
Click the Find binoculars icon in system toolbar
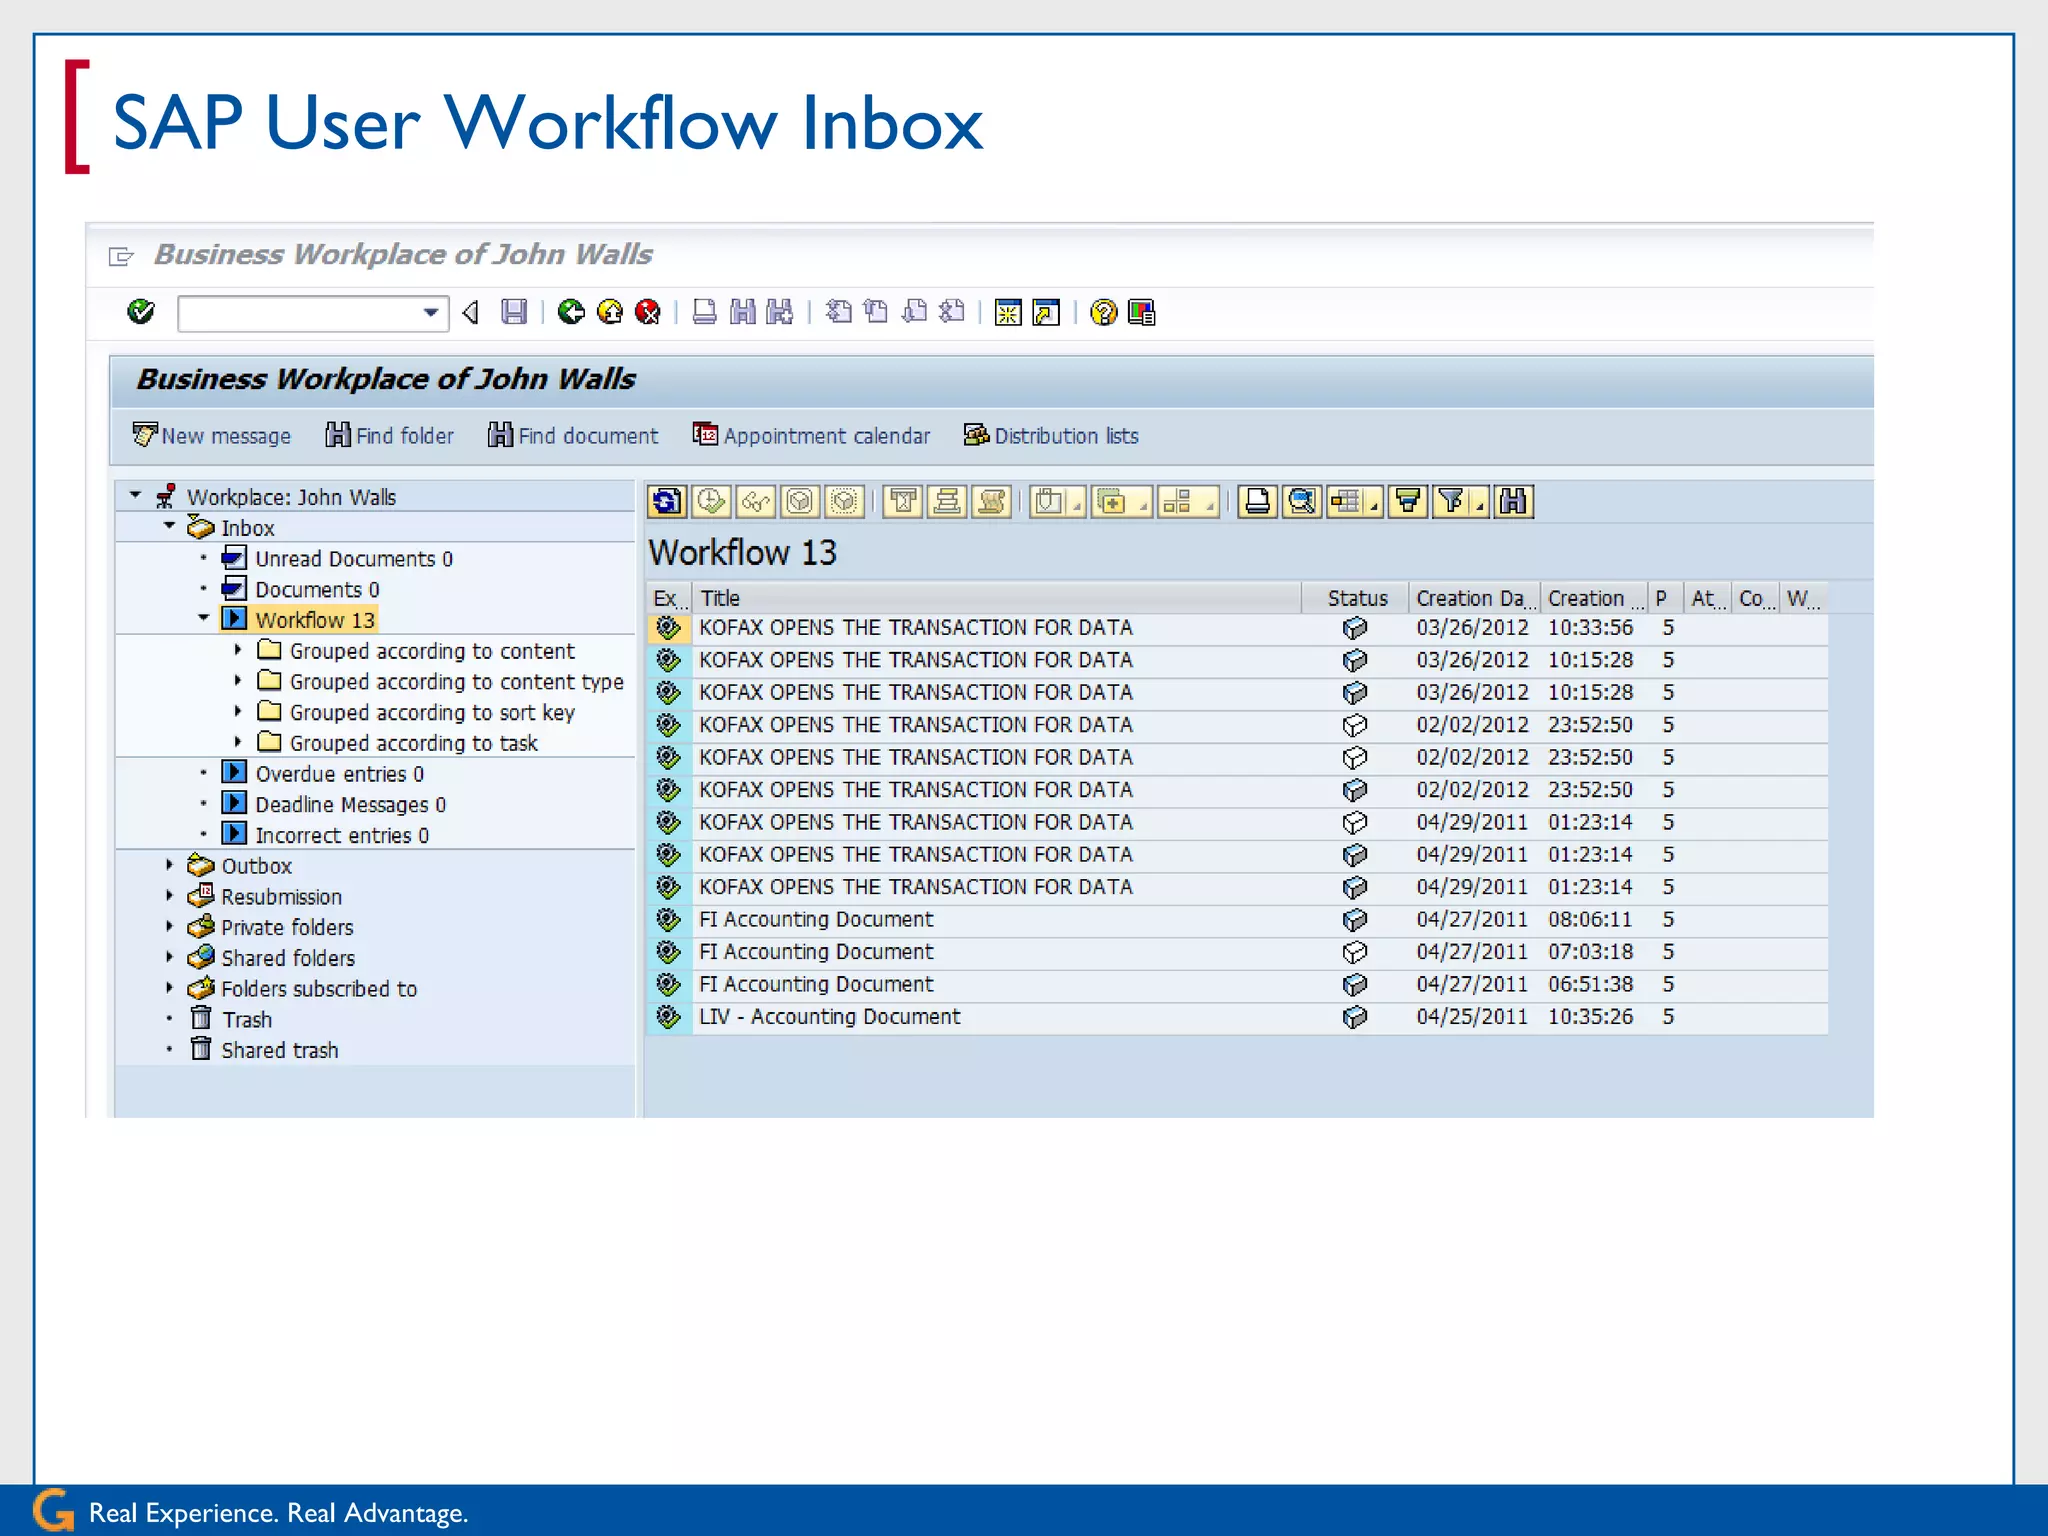point(742,312)
